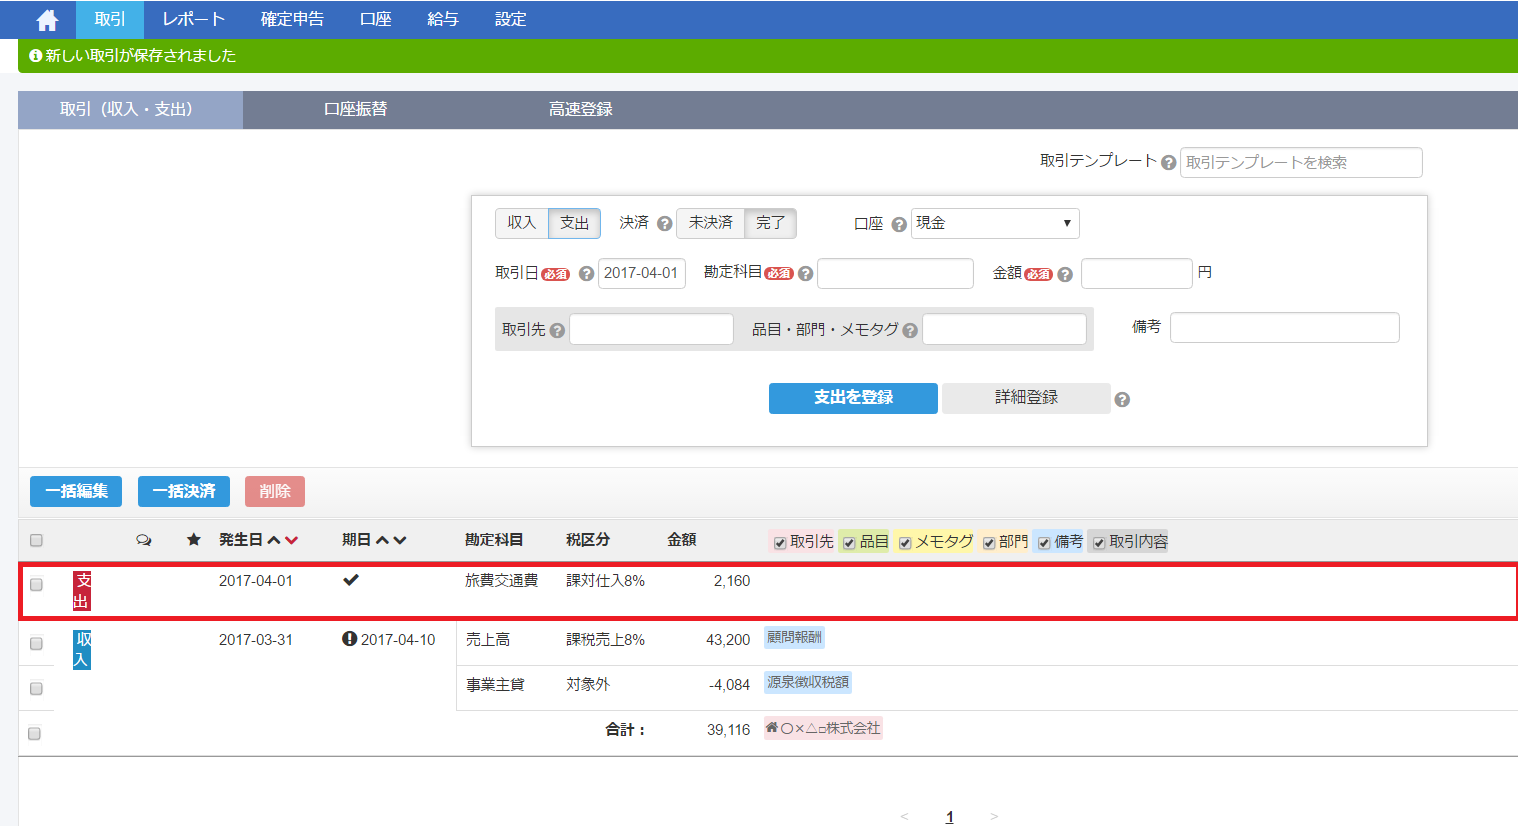Click help icon beside 詳細登録 button
This screenshot has height=826, width=1518.
click(x=1122, y=400)
